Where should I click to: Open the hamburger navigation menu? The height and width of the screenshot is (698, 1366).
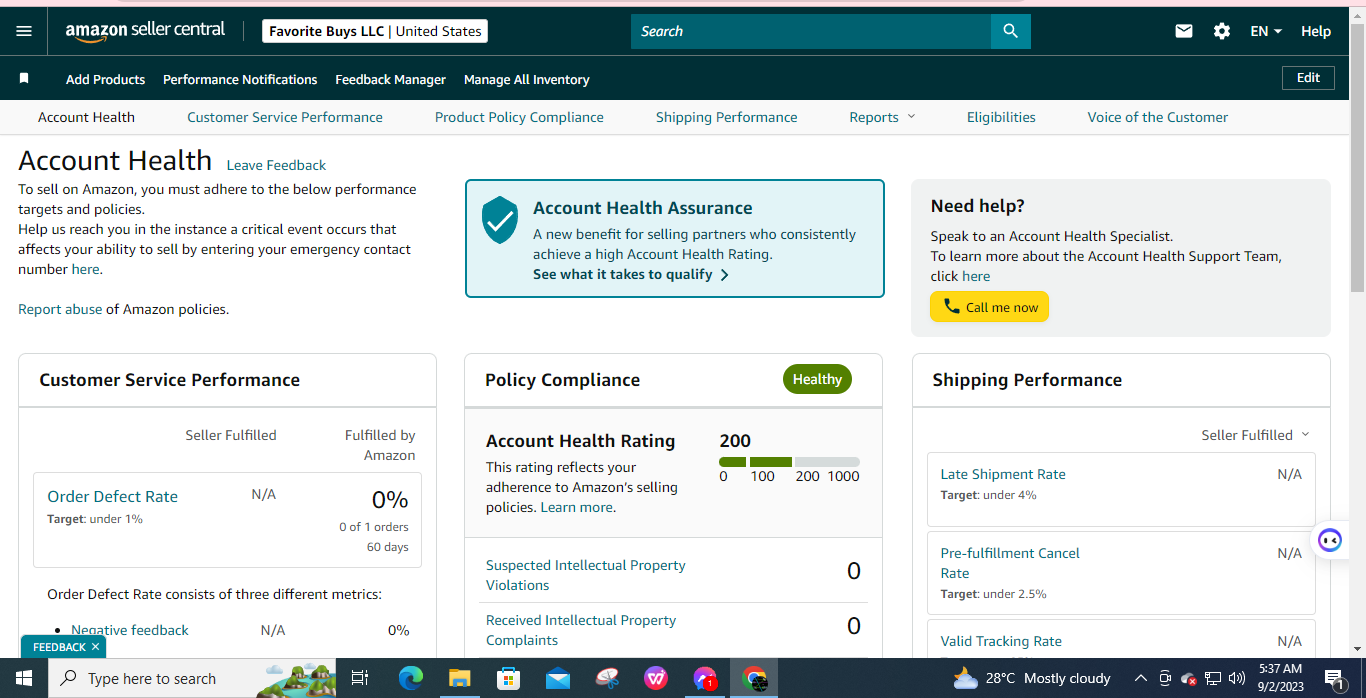coord(24,31)
